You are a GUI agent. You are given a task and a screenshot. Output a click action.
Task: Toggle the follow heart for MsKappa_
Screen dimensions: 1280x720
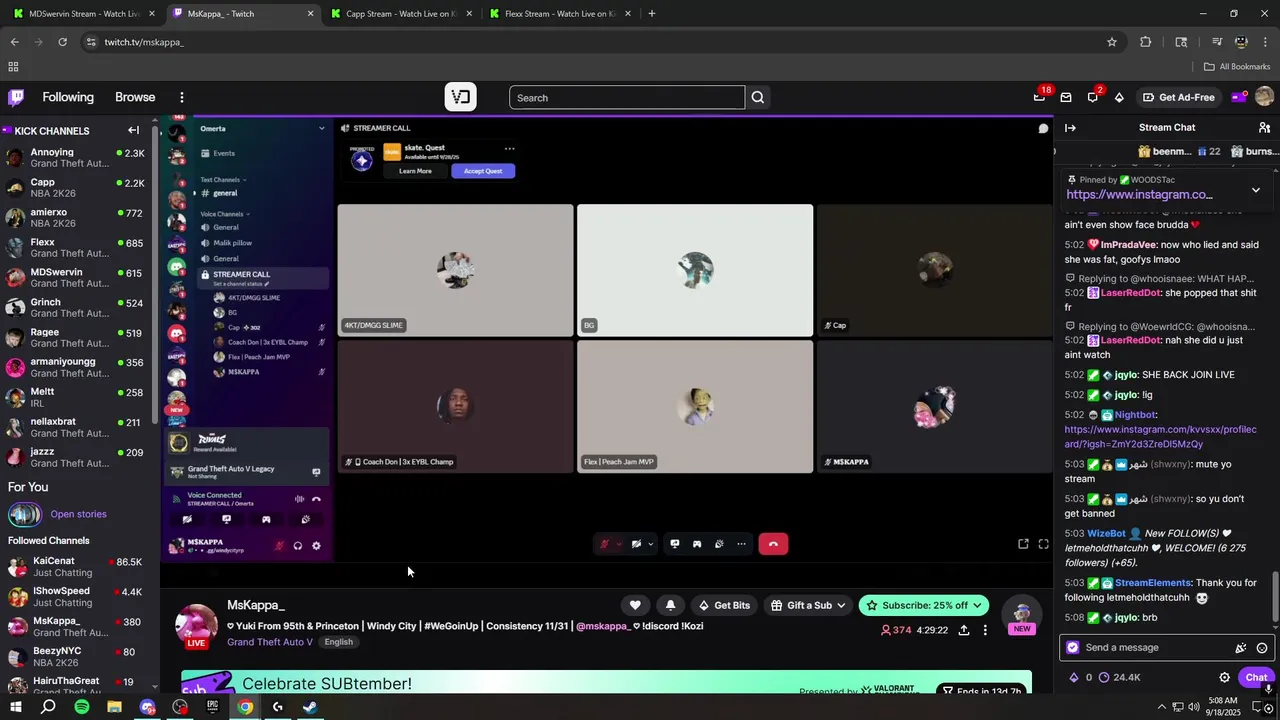635,605
